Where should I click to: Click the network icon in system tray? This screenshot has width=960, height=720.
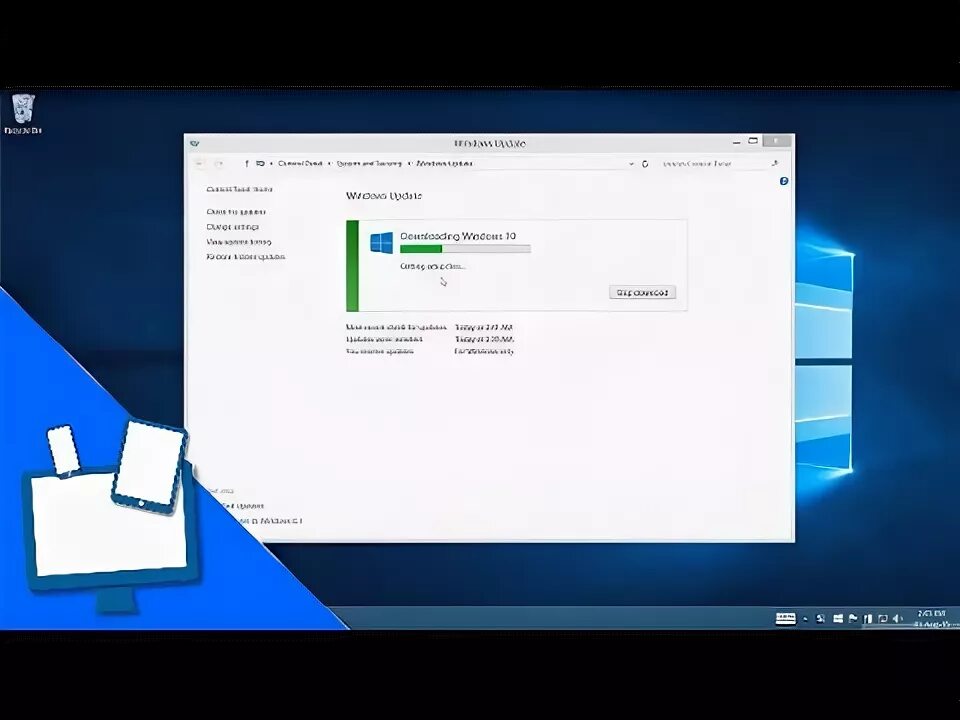(x=882, y=619)
